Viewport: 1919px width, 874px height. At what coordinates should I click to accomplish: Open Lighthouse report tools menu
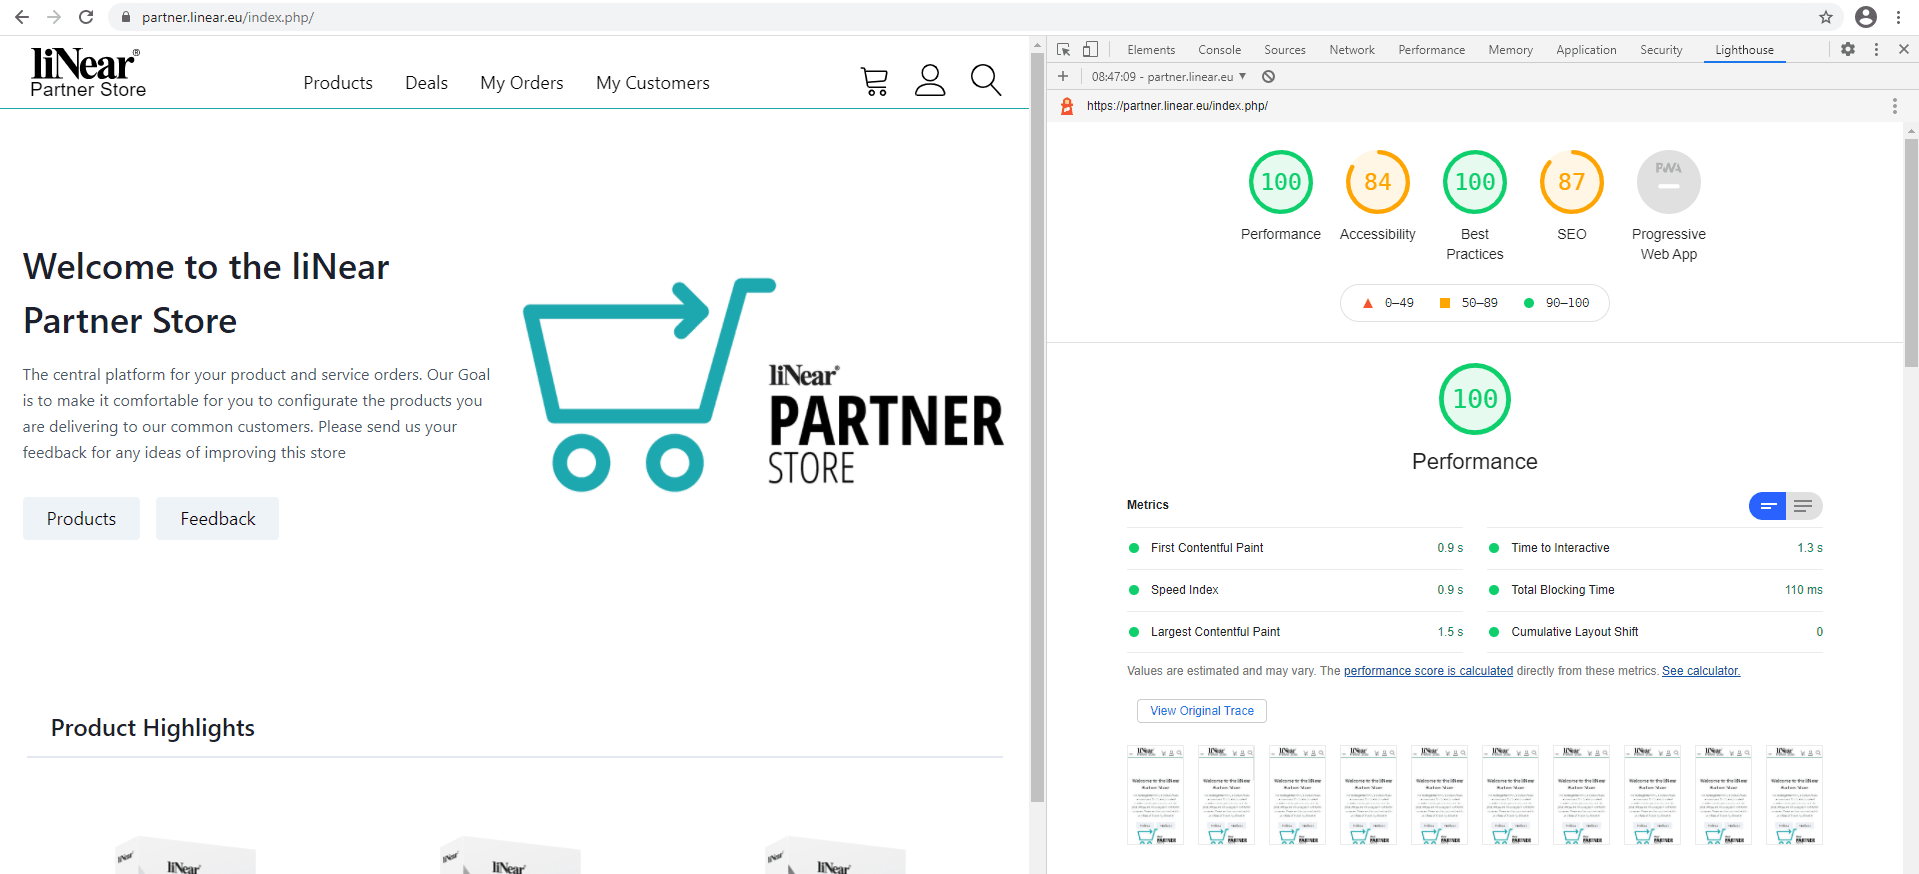coord(1894,106)
